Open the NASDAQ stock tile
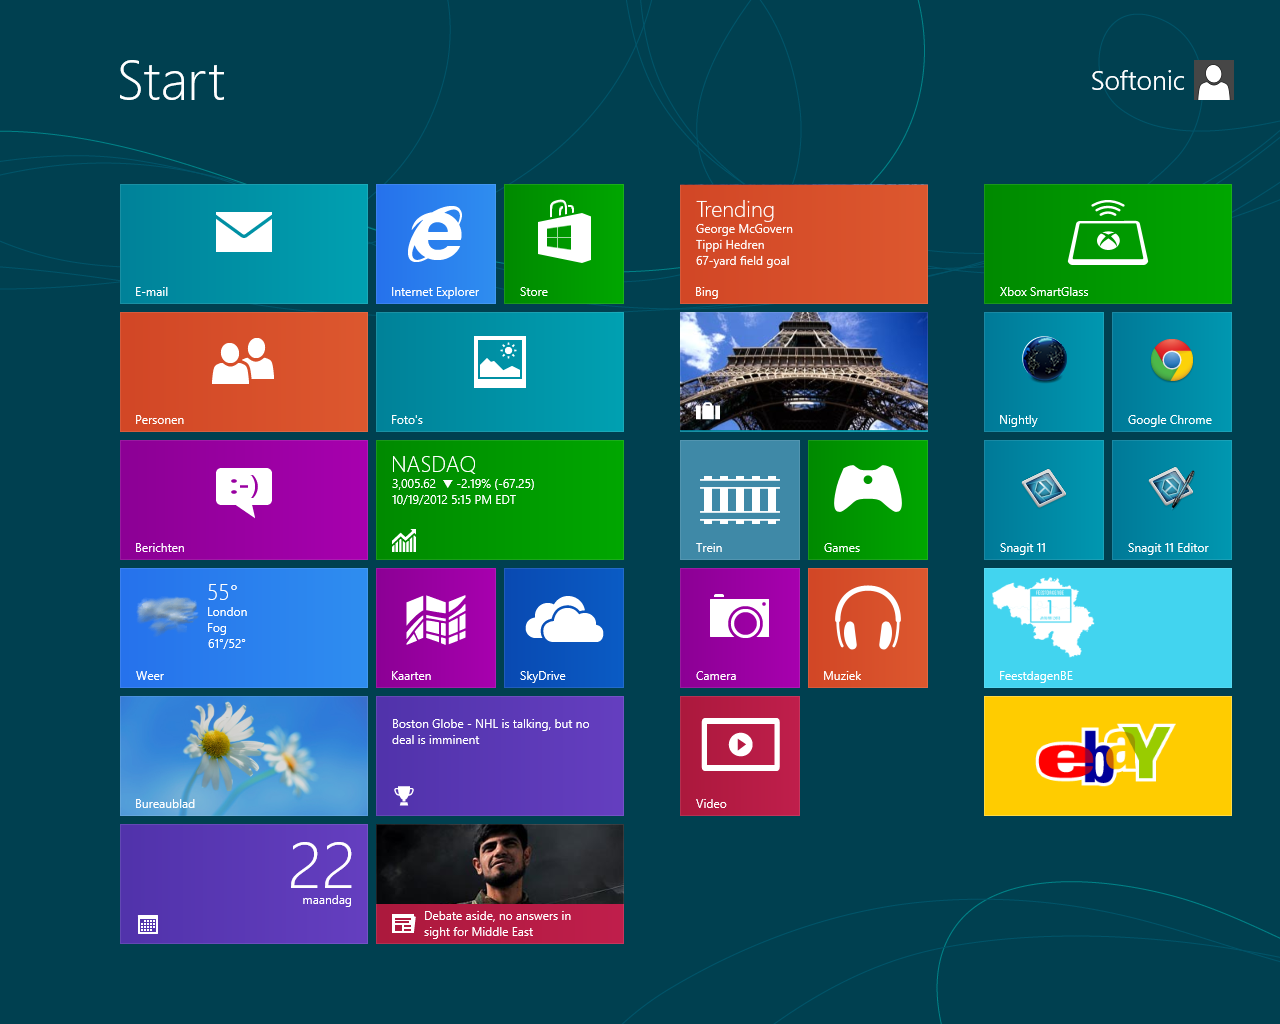The width and height of the screenshot is (1280, 1024). (x=499, y=499)
